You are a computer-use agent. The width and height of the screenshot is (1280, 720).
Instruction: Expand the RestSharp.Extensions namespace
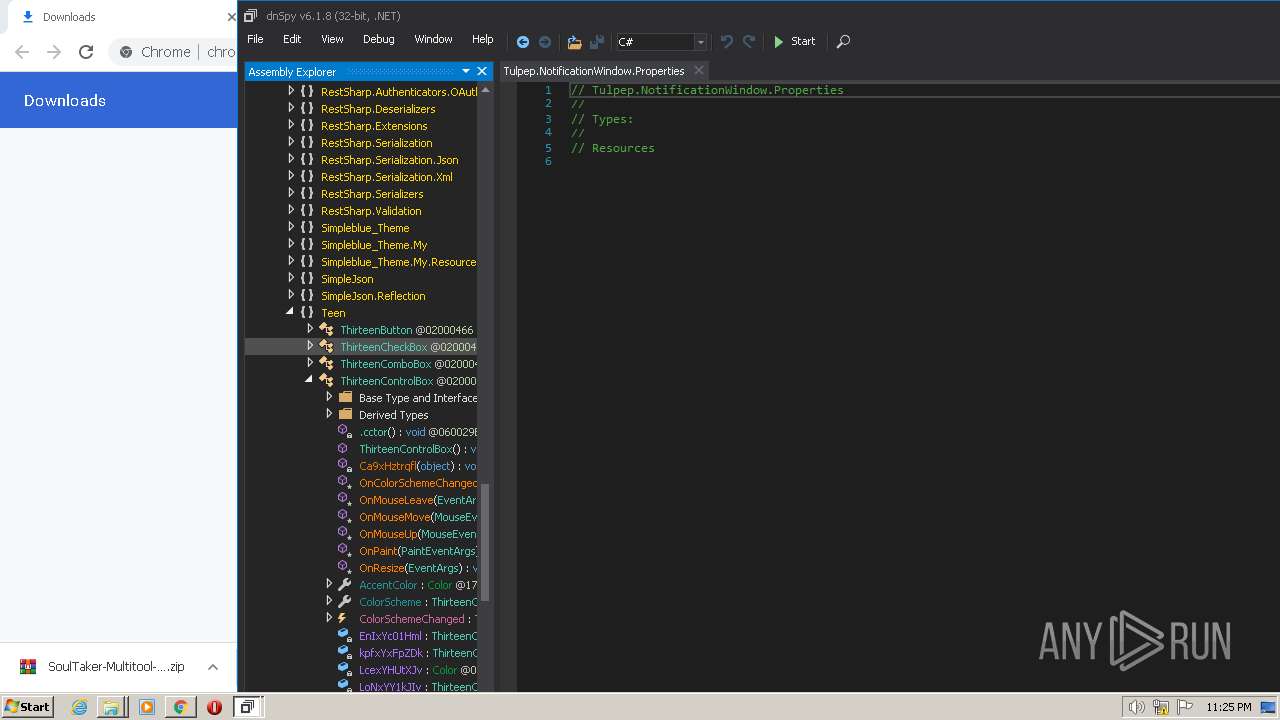tap(291, 125)
